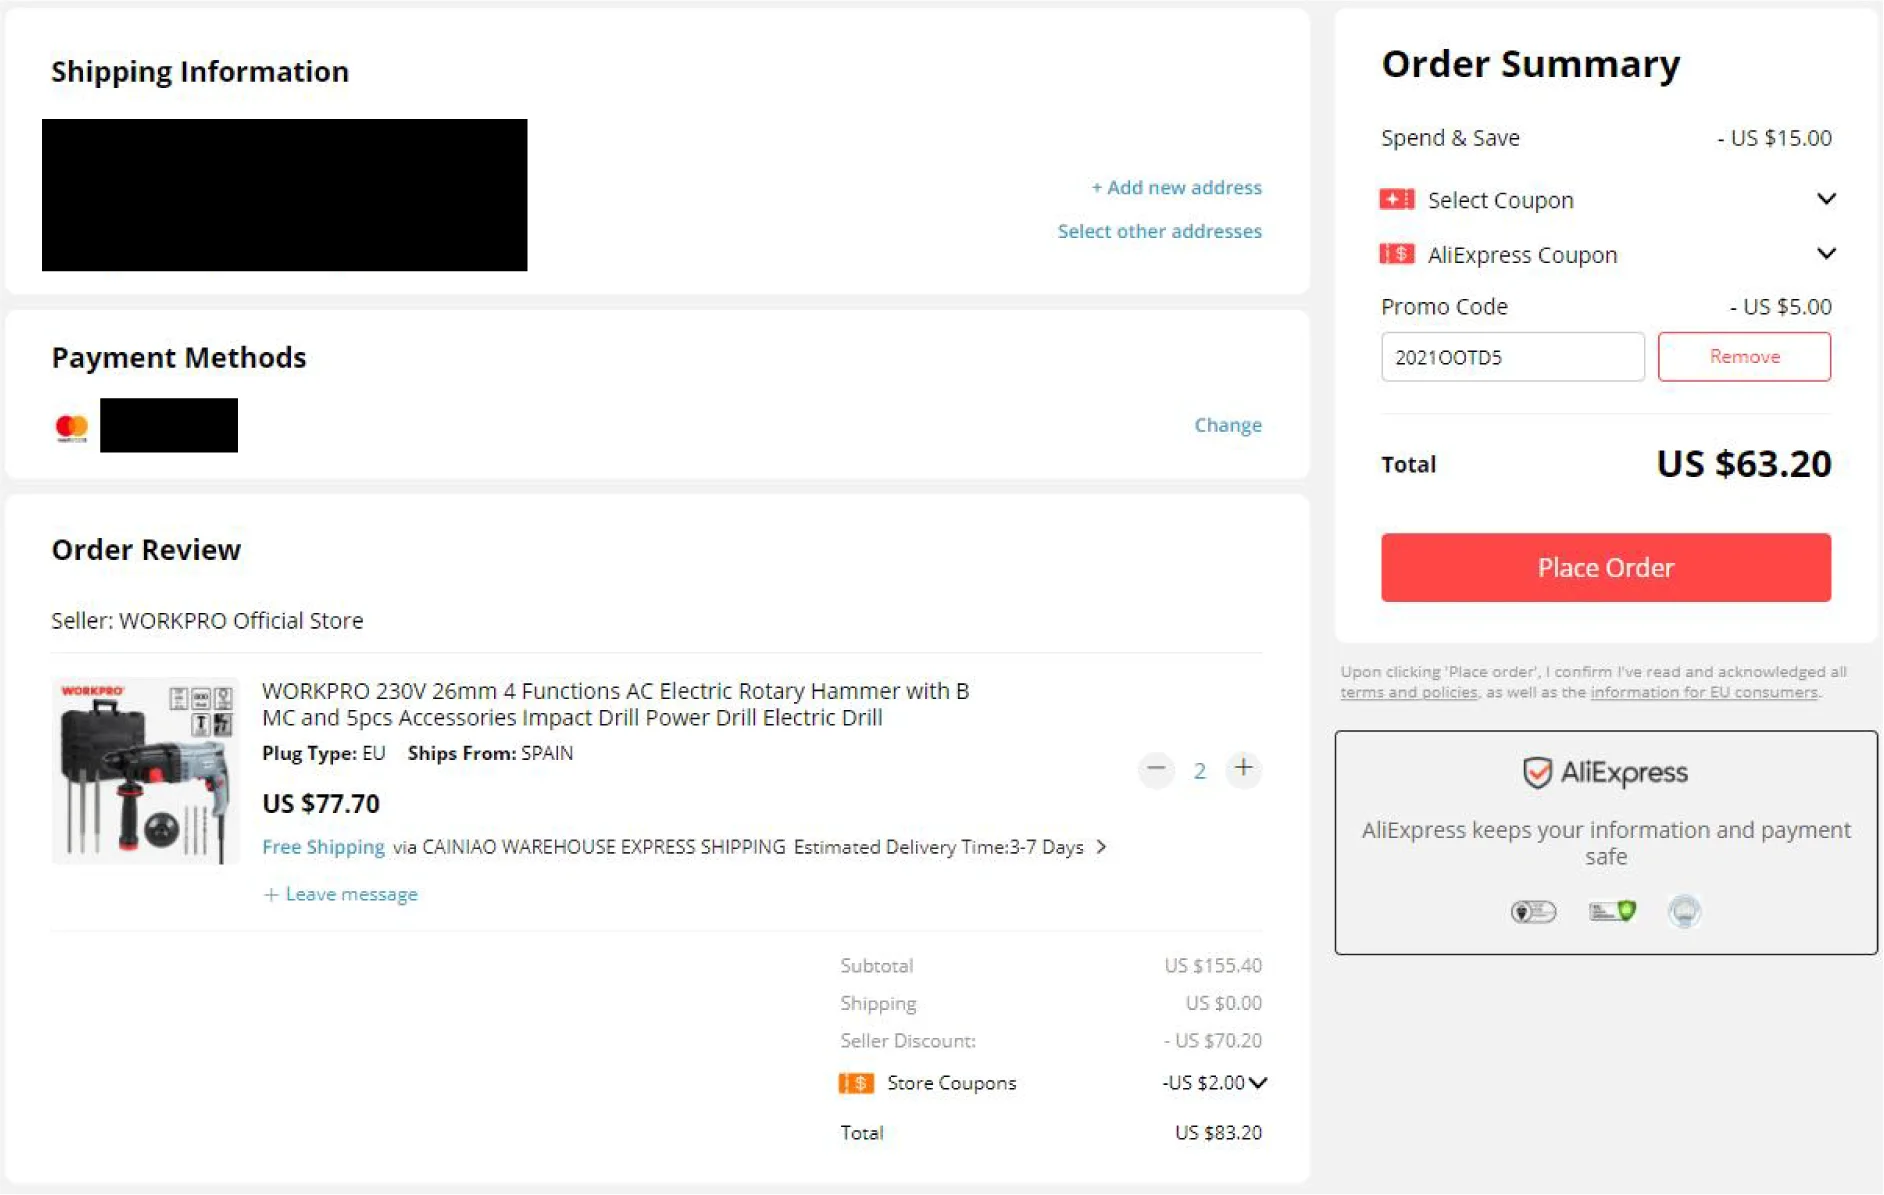Click the green shield card security badge
Viewport: 1884px width, 1195px height.
tap(1612, 911)
